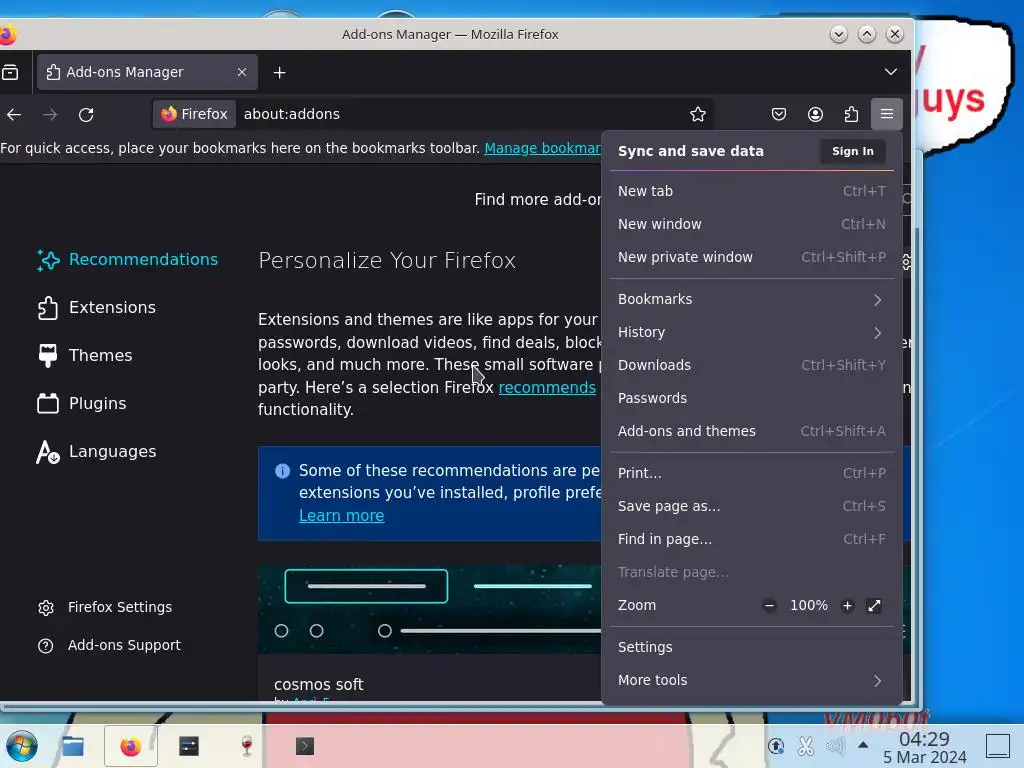This screenshot has height=768, width=1024.
Task: Click the 04:29 clock in the tray
Action: coord(924,739)
